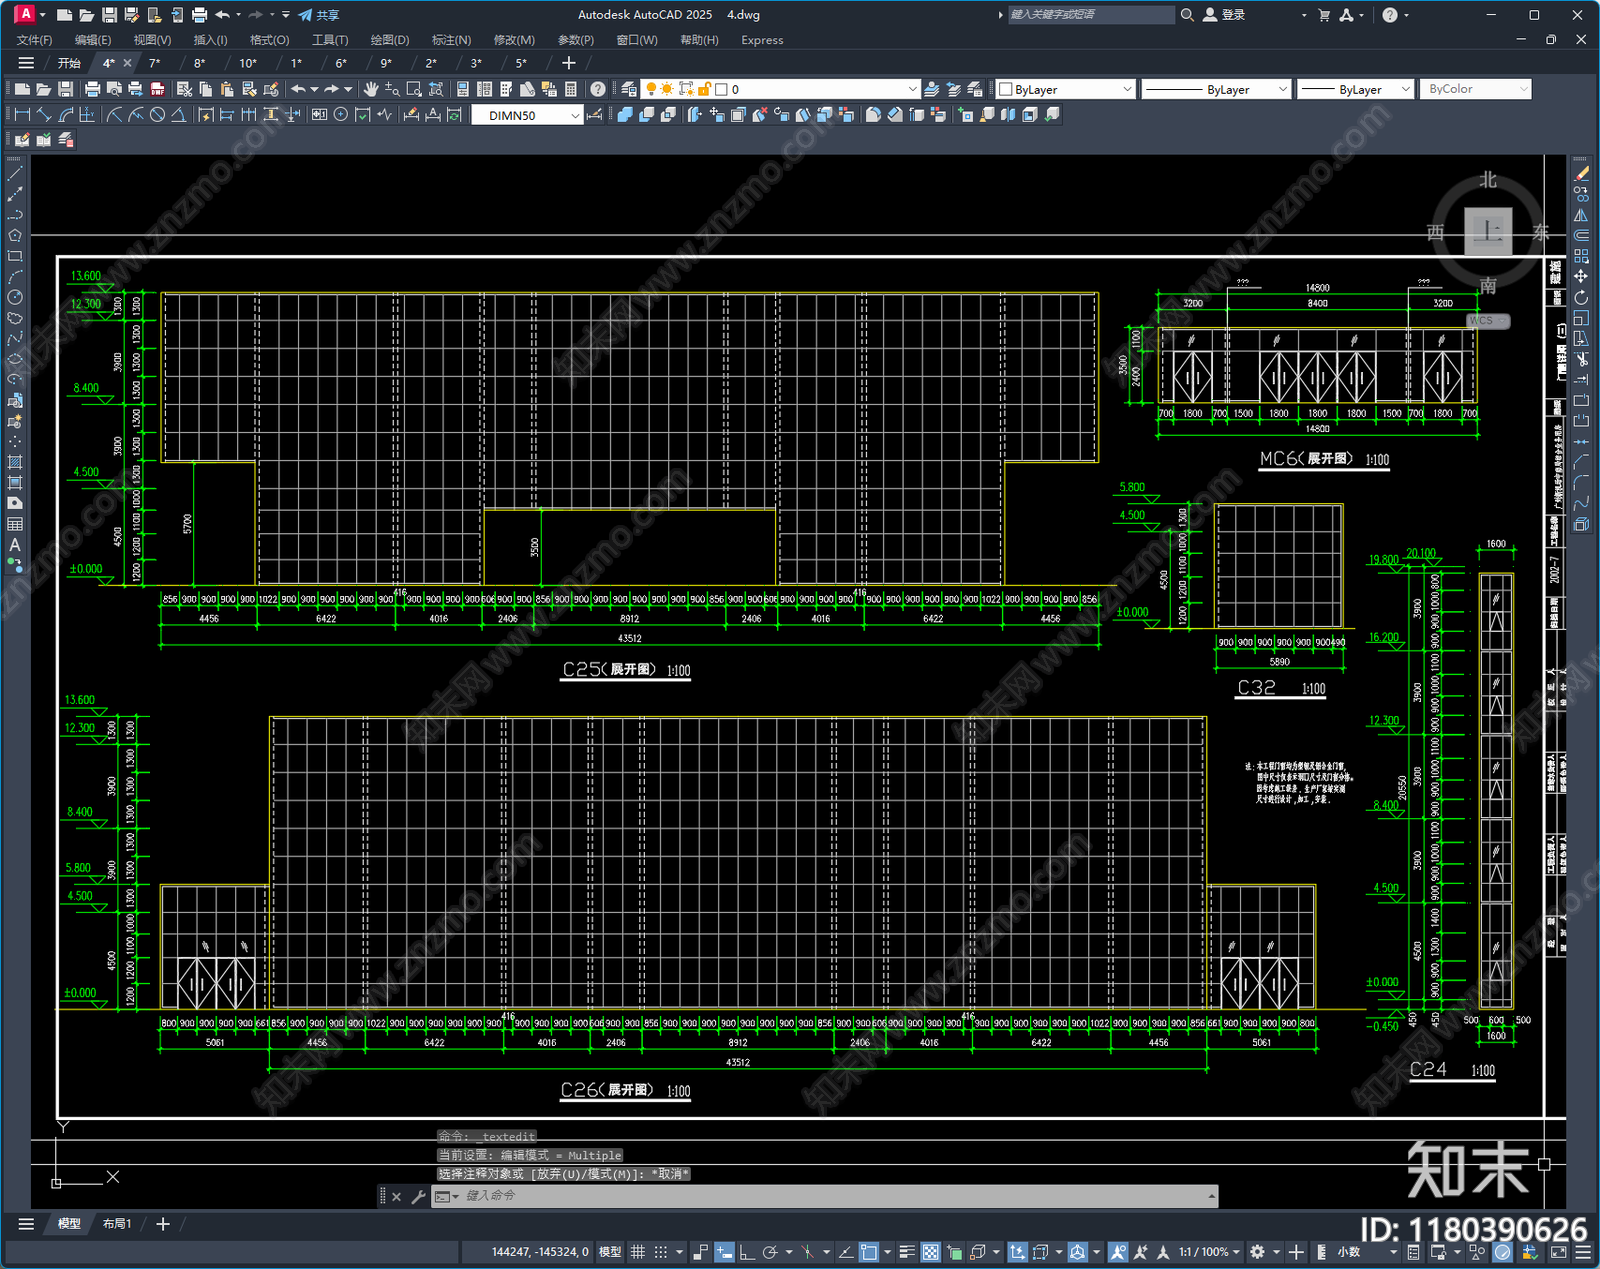The height and width of the screenshot is (1269, 1600).
Task: Open the 文件(F) menu
Action: (34, 40)
